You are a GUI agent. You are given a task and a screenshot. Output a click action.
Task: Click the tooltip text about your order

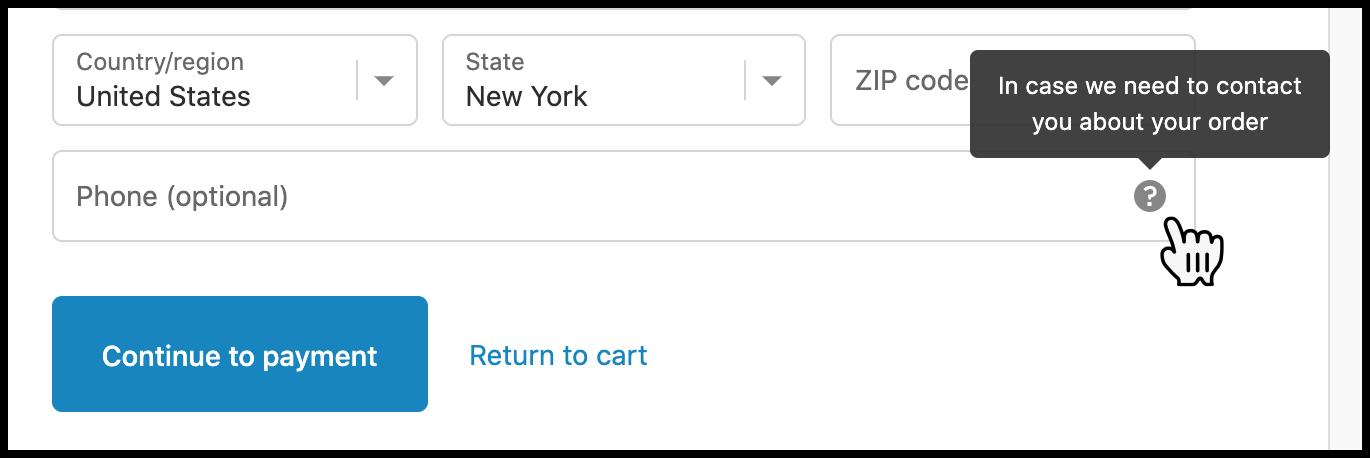(x=1150, y=104)
